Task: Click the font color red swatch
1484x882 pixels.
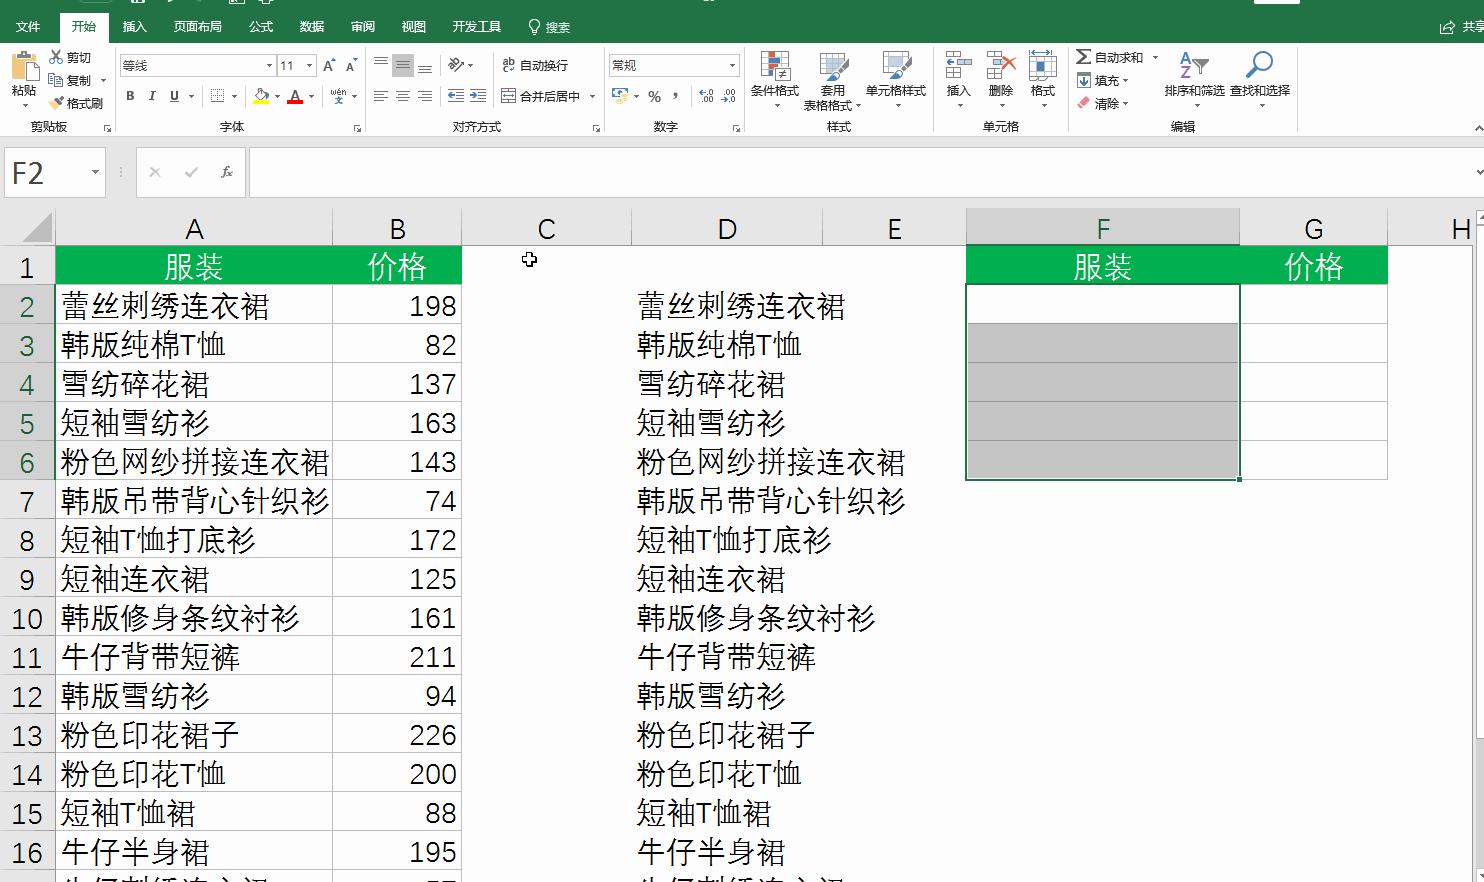Action: pyautogui.click(x=296, y=97)
